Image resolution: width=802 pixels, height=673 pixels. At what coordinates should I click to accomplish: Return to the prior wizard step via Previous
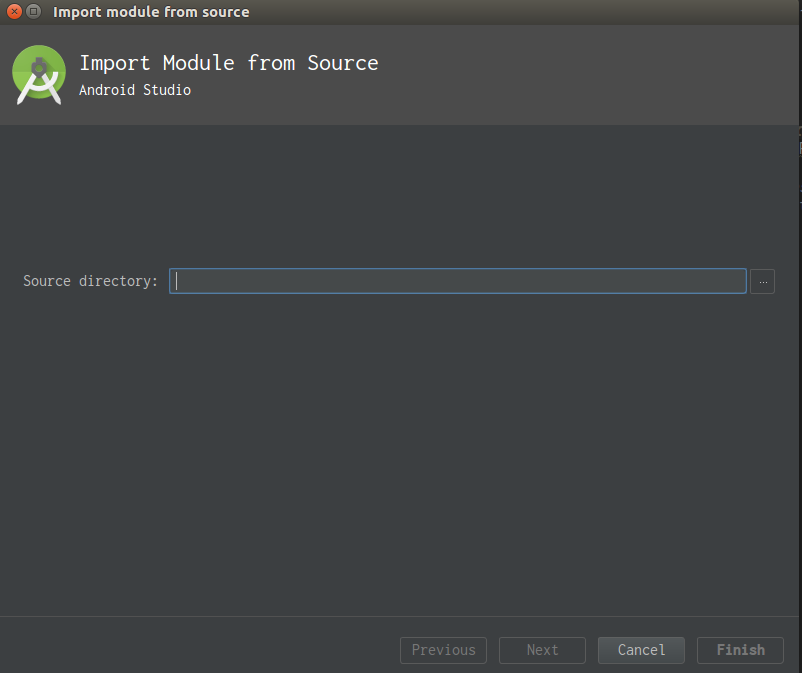(x=443, y=650)
